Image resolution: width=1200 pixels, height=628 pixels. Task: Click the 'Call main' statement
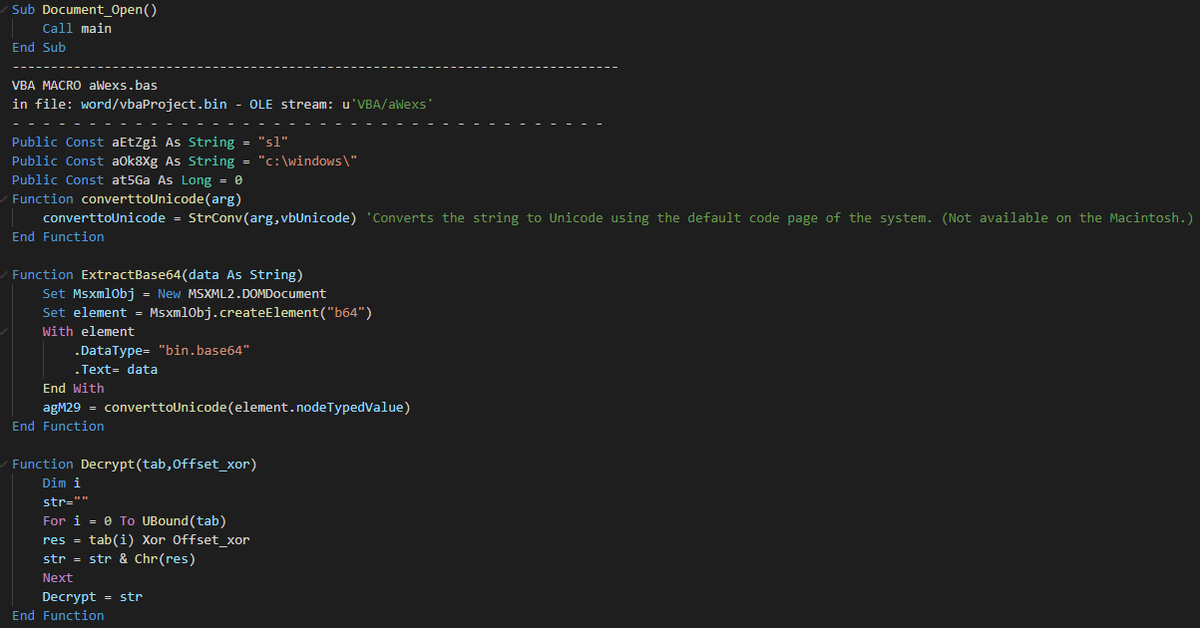77,29
